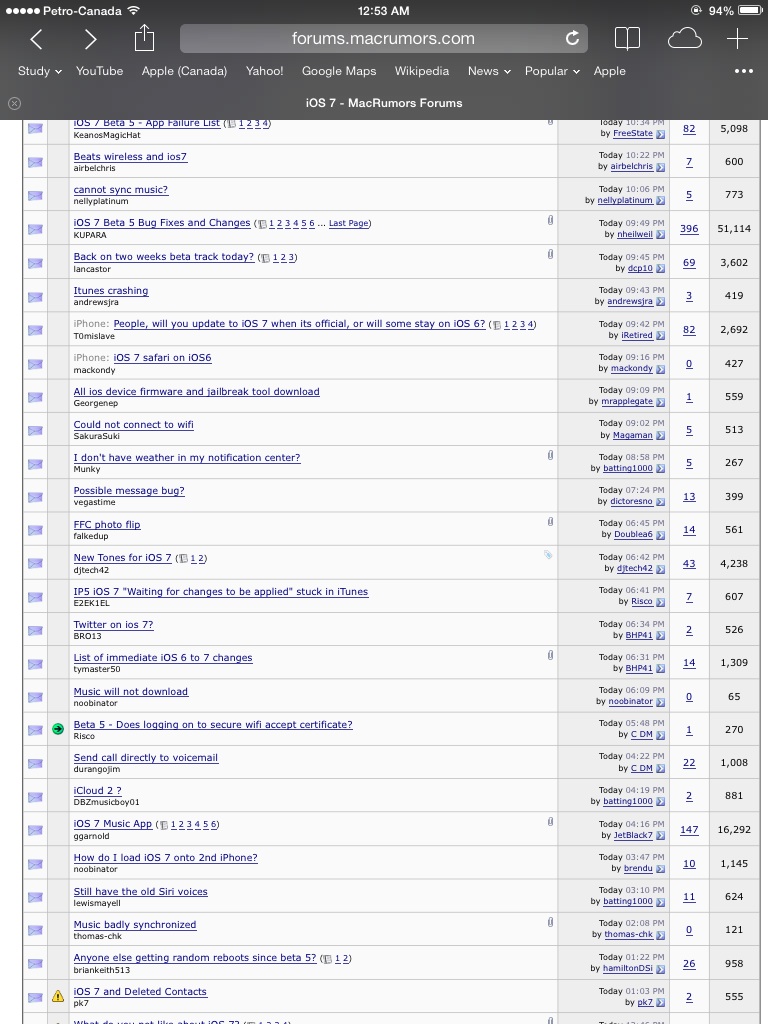The height and width of the screenshot is (1024, 768).
Task: Click the green arrow icon on Beta 5 wifi thread
Action: pyautogui.click(x=58, y=729)
